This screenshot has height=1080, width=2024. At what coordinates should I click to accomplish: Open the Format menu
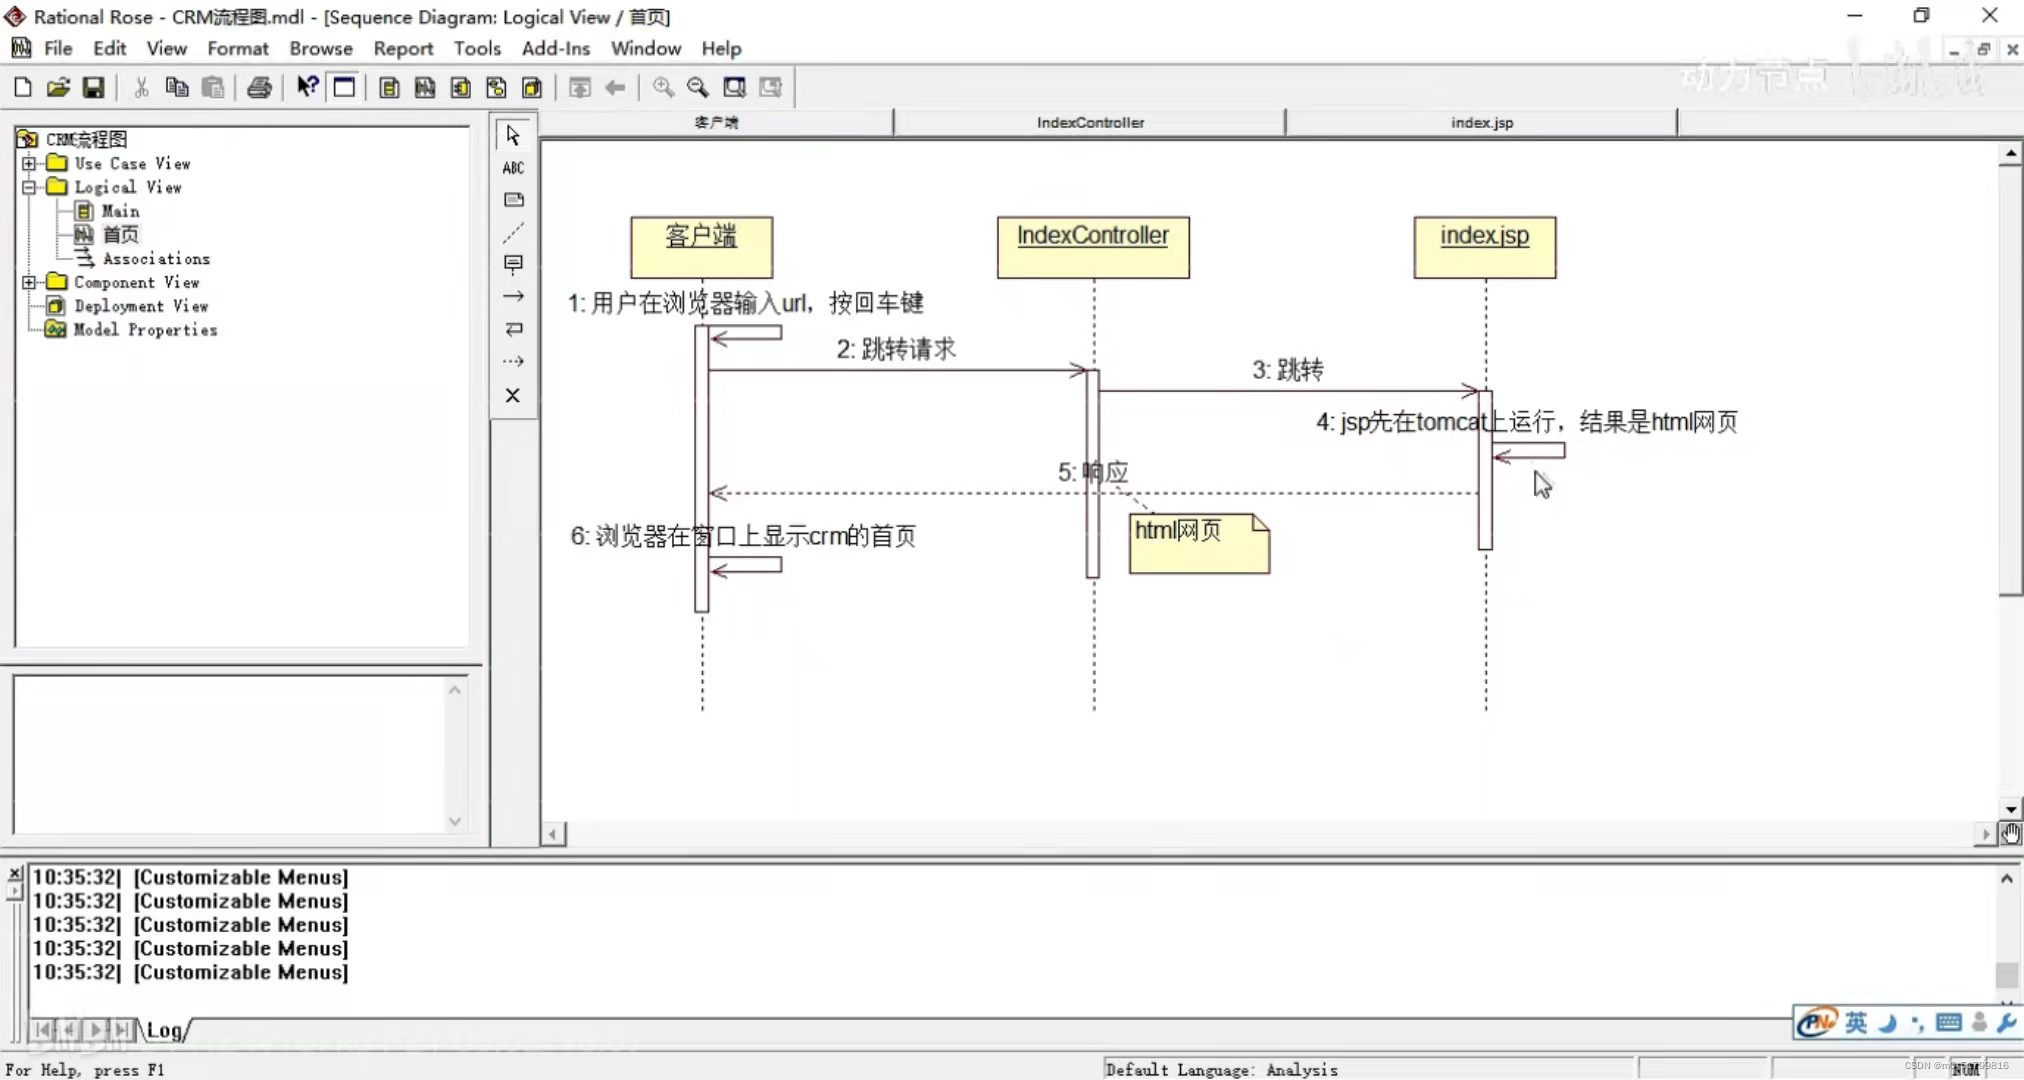pos(238,48)
